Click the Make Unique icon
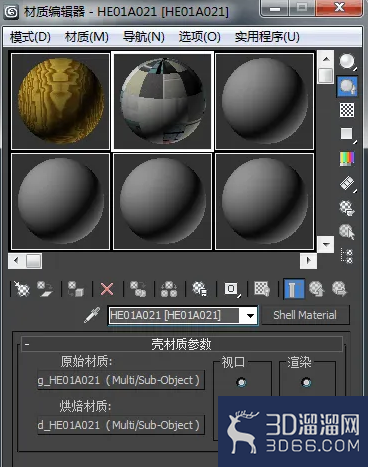The width and height of the screenshot is (368, 467). tap(169, 289)
